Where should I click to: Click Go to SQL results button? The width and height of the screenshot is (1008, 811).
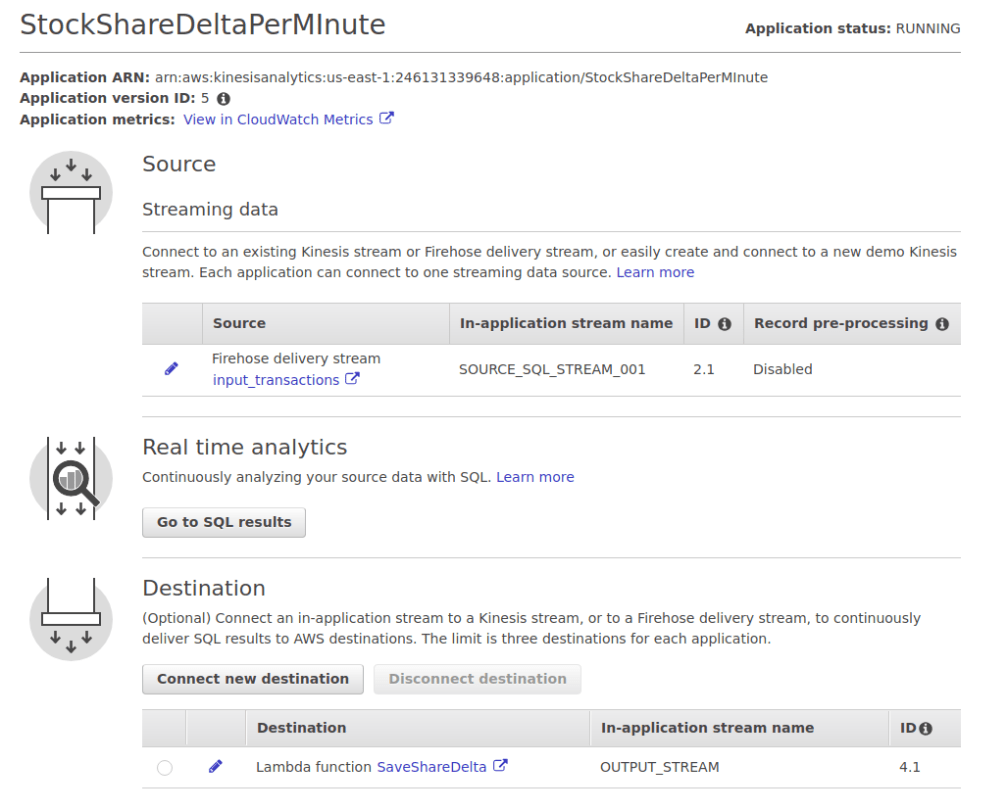[x=224, y=522]
